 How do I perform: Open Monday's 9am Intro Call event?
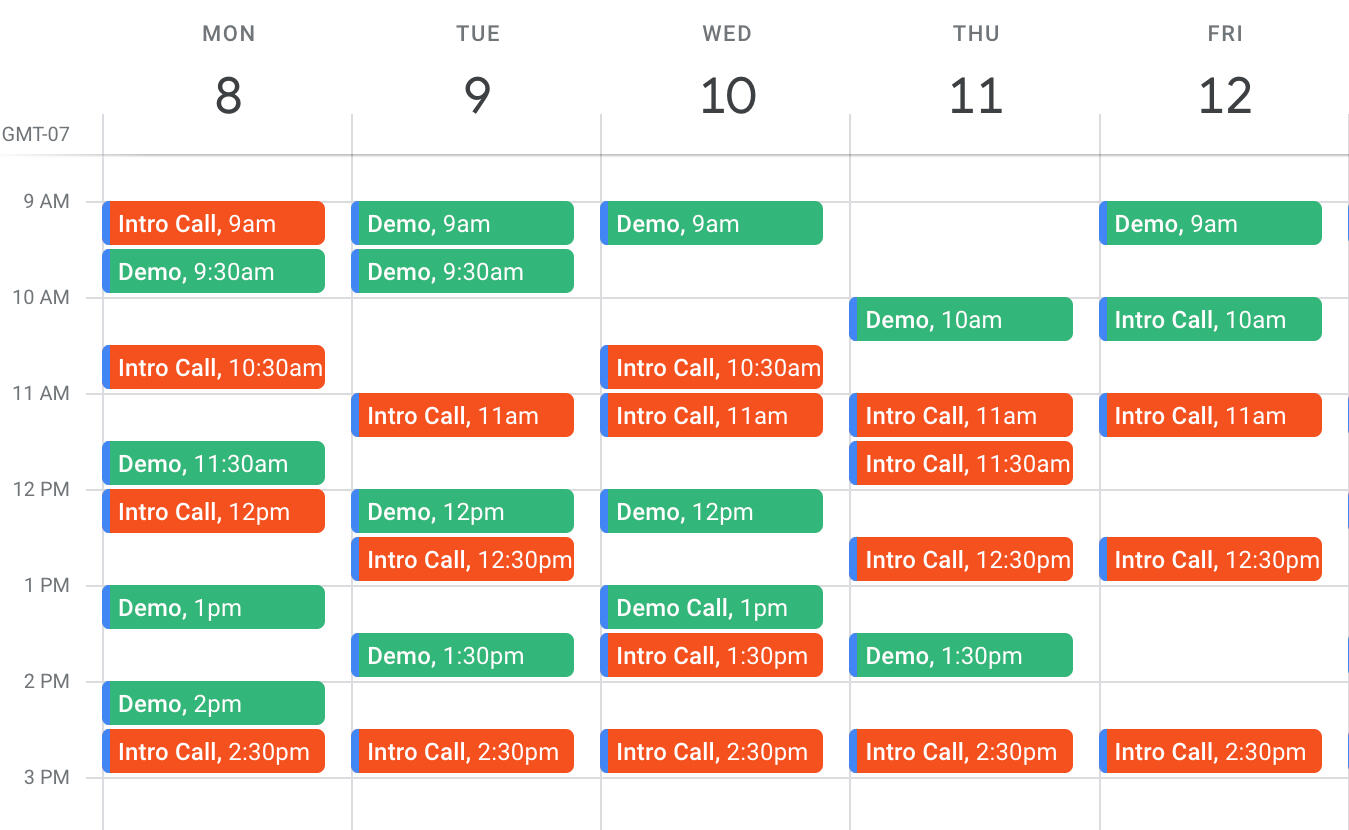click(214, 223)
